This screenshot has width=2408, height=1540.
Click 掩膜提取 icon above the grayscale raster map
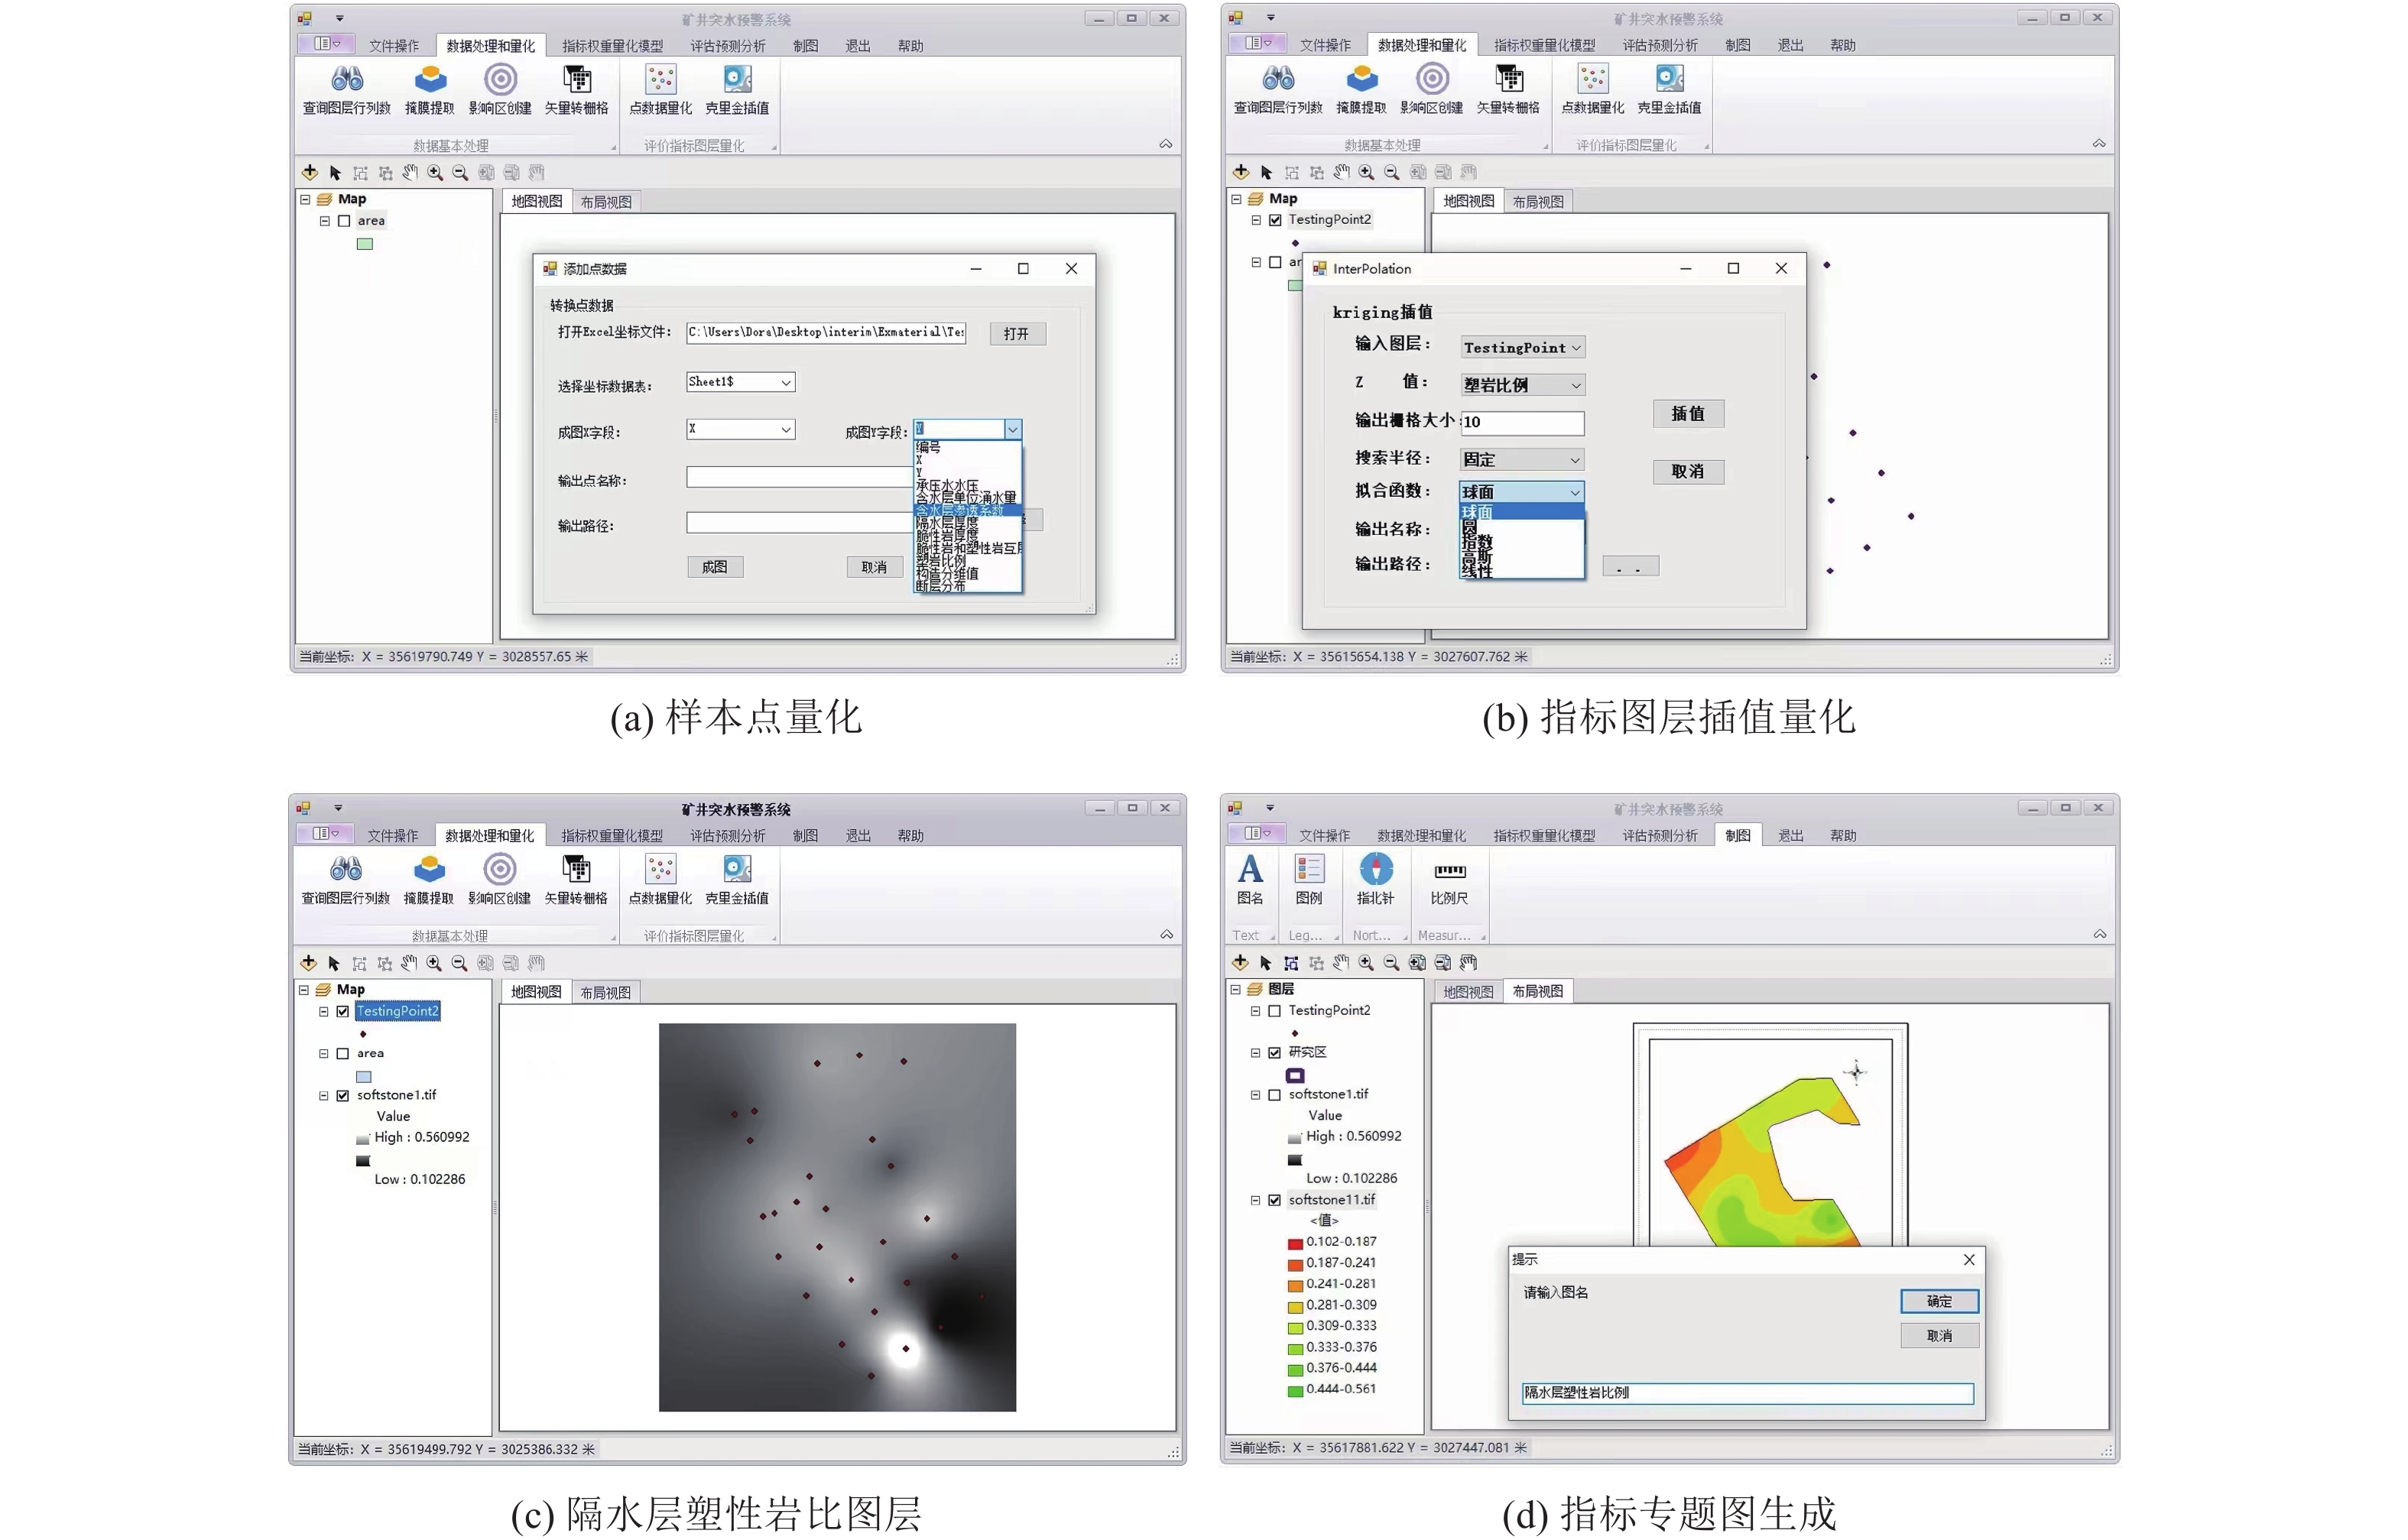click(x=429, y=870)
